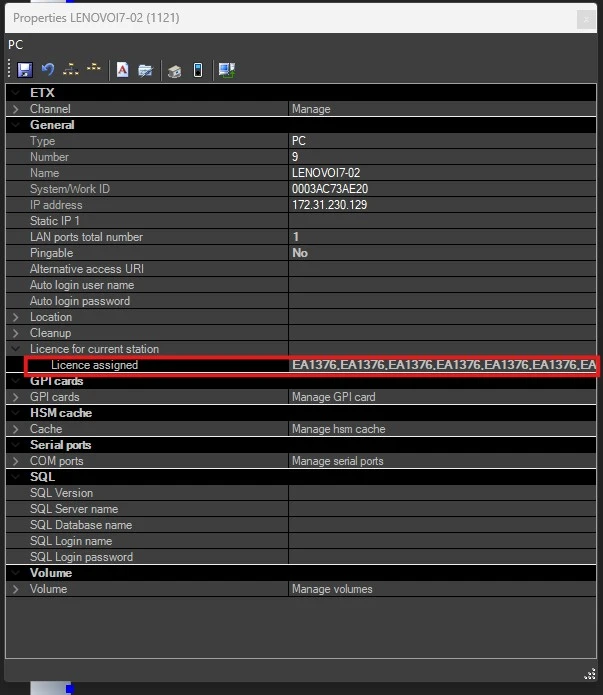Click the blue Undo arrow icon
This screenshot has width=603, height=695.
tap(47, 70)
